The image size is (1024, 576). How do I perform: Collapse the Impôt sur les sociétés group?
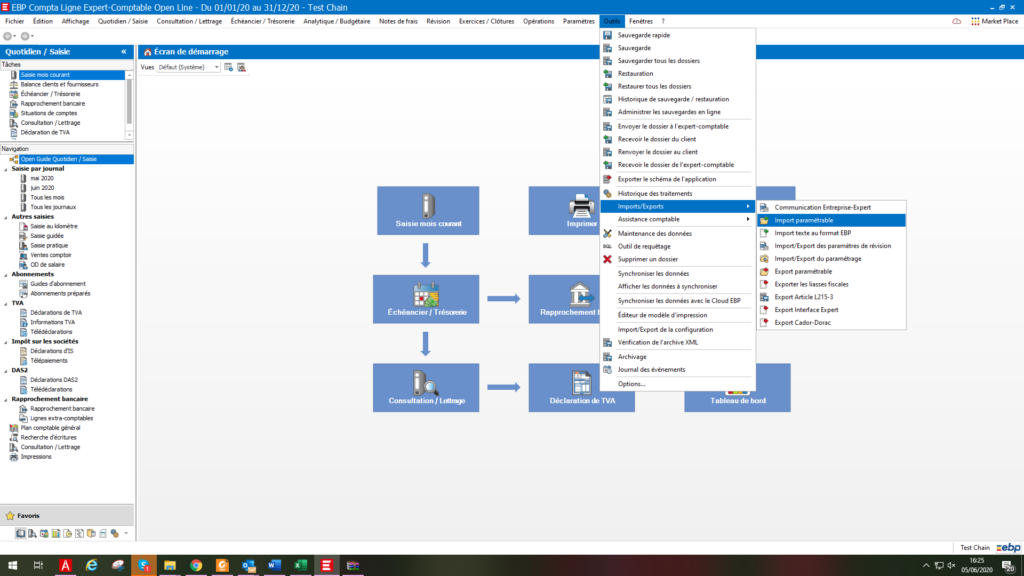tap(6, 342)
